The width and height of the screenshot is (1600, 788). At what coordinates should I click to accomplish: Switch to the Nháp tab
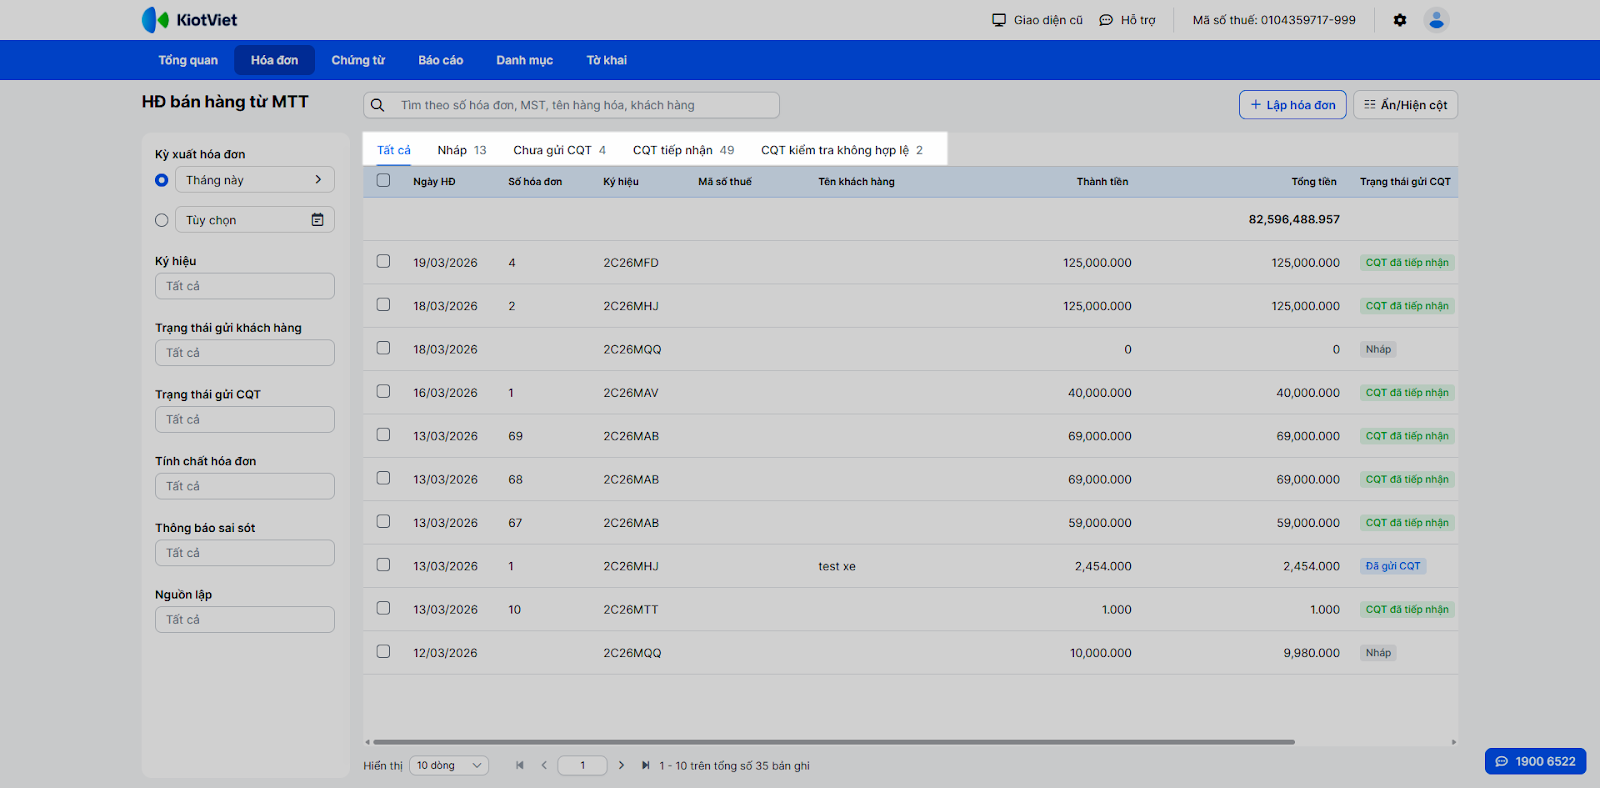click(461, 150)
